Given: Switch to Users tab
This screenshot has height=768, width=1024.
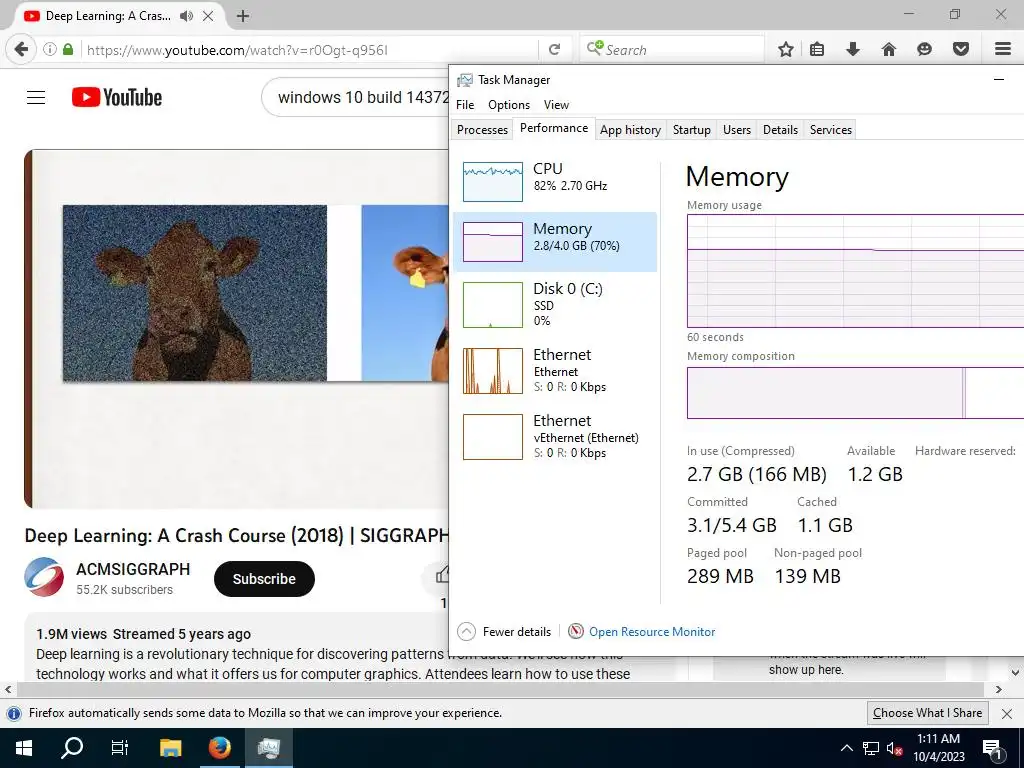Looking at the screenshot, I should pos(737,129).
